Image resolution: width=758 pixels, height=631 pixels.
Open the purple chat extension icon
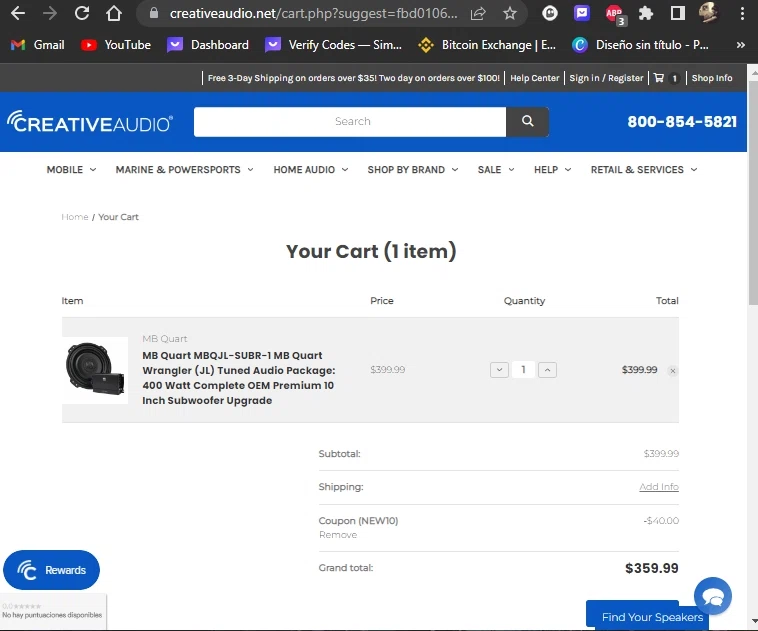pyautogui.click(x=582, y=13)
